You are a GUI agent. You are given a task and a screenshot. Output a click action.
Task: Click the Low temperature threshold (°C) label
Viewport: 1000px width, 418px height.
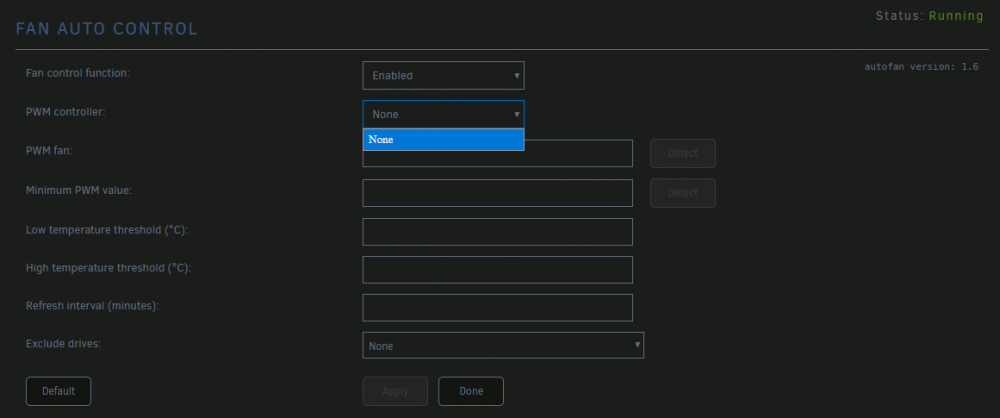(x=107, y=229)
